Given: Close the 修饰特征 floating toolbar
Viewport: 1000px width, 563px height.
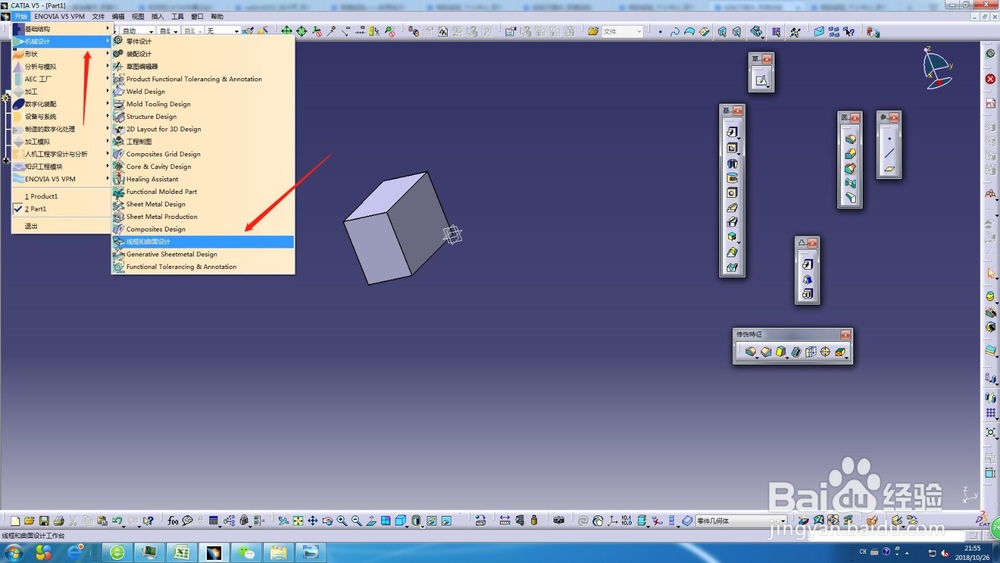Looking at the screenshot, I should 846,335.
